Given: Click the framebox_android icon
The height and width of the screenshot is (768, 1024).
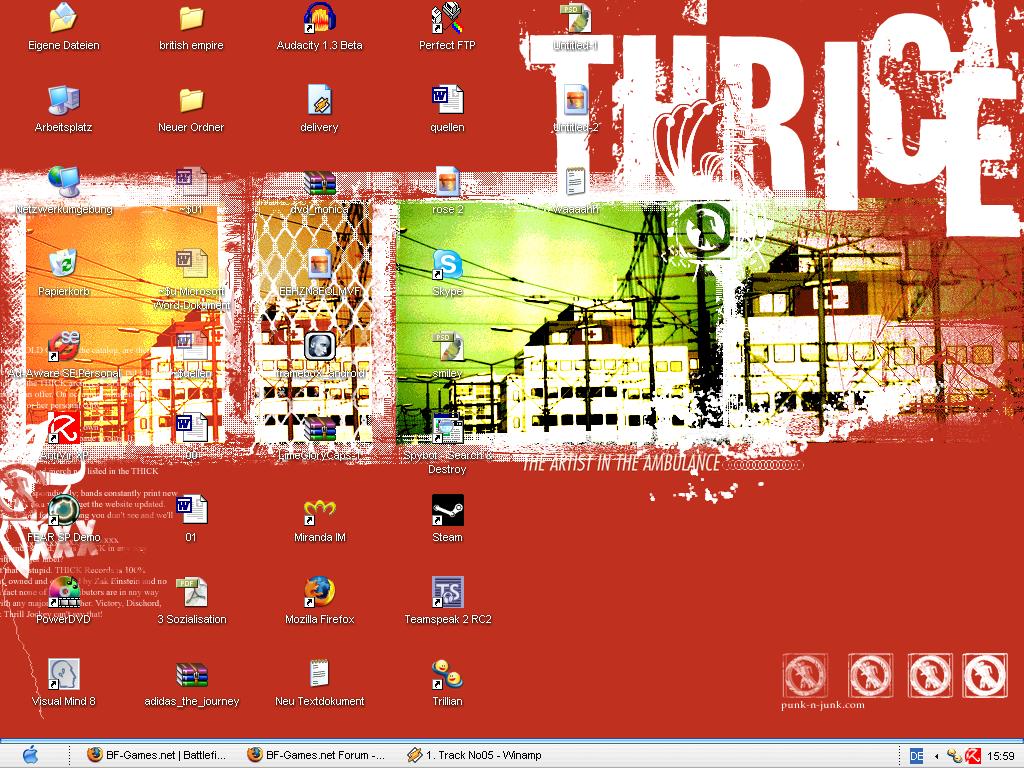Looking at the screenshot, I should coord(319,346).
